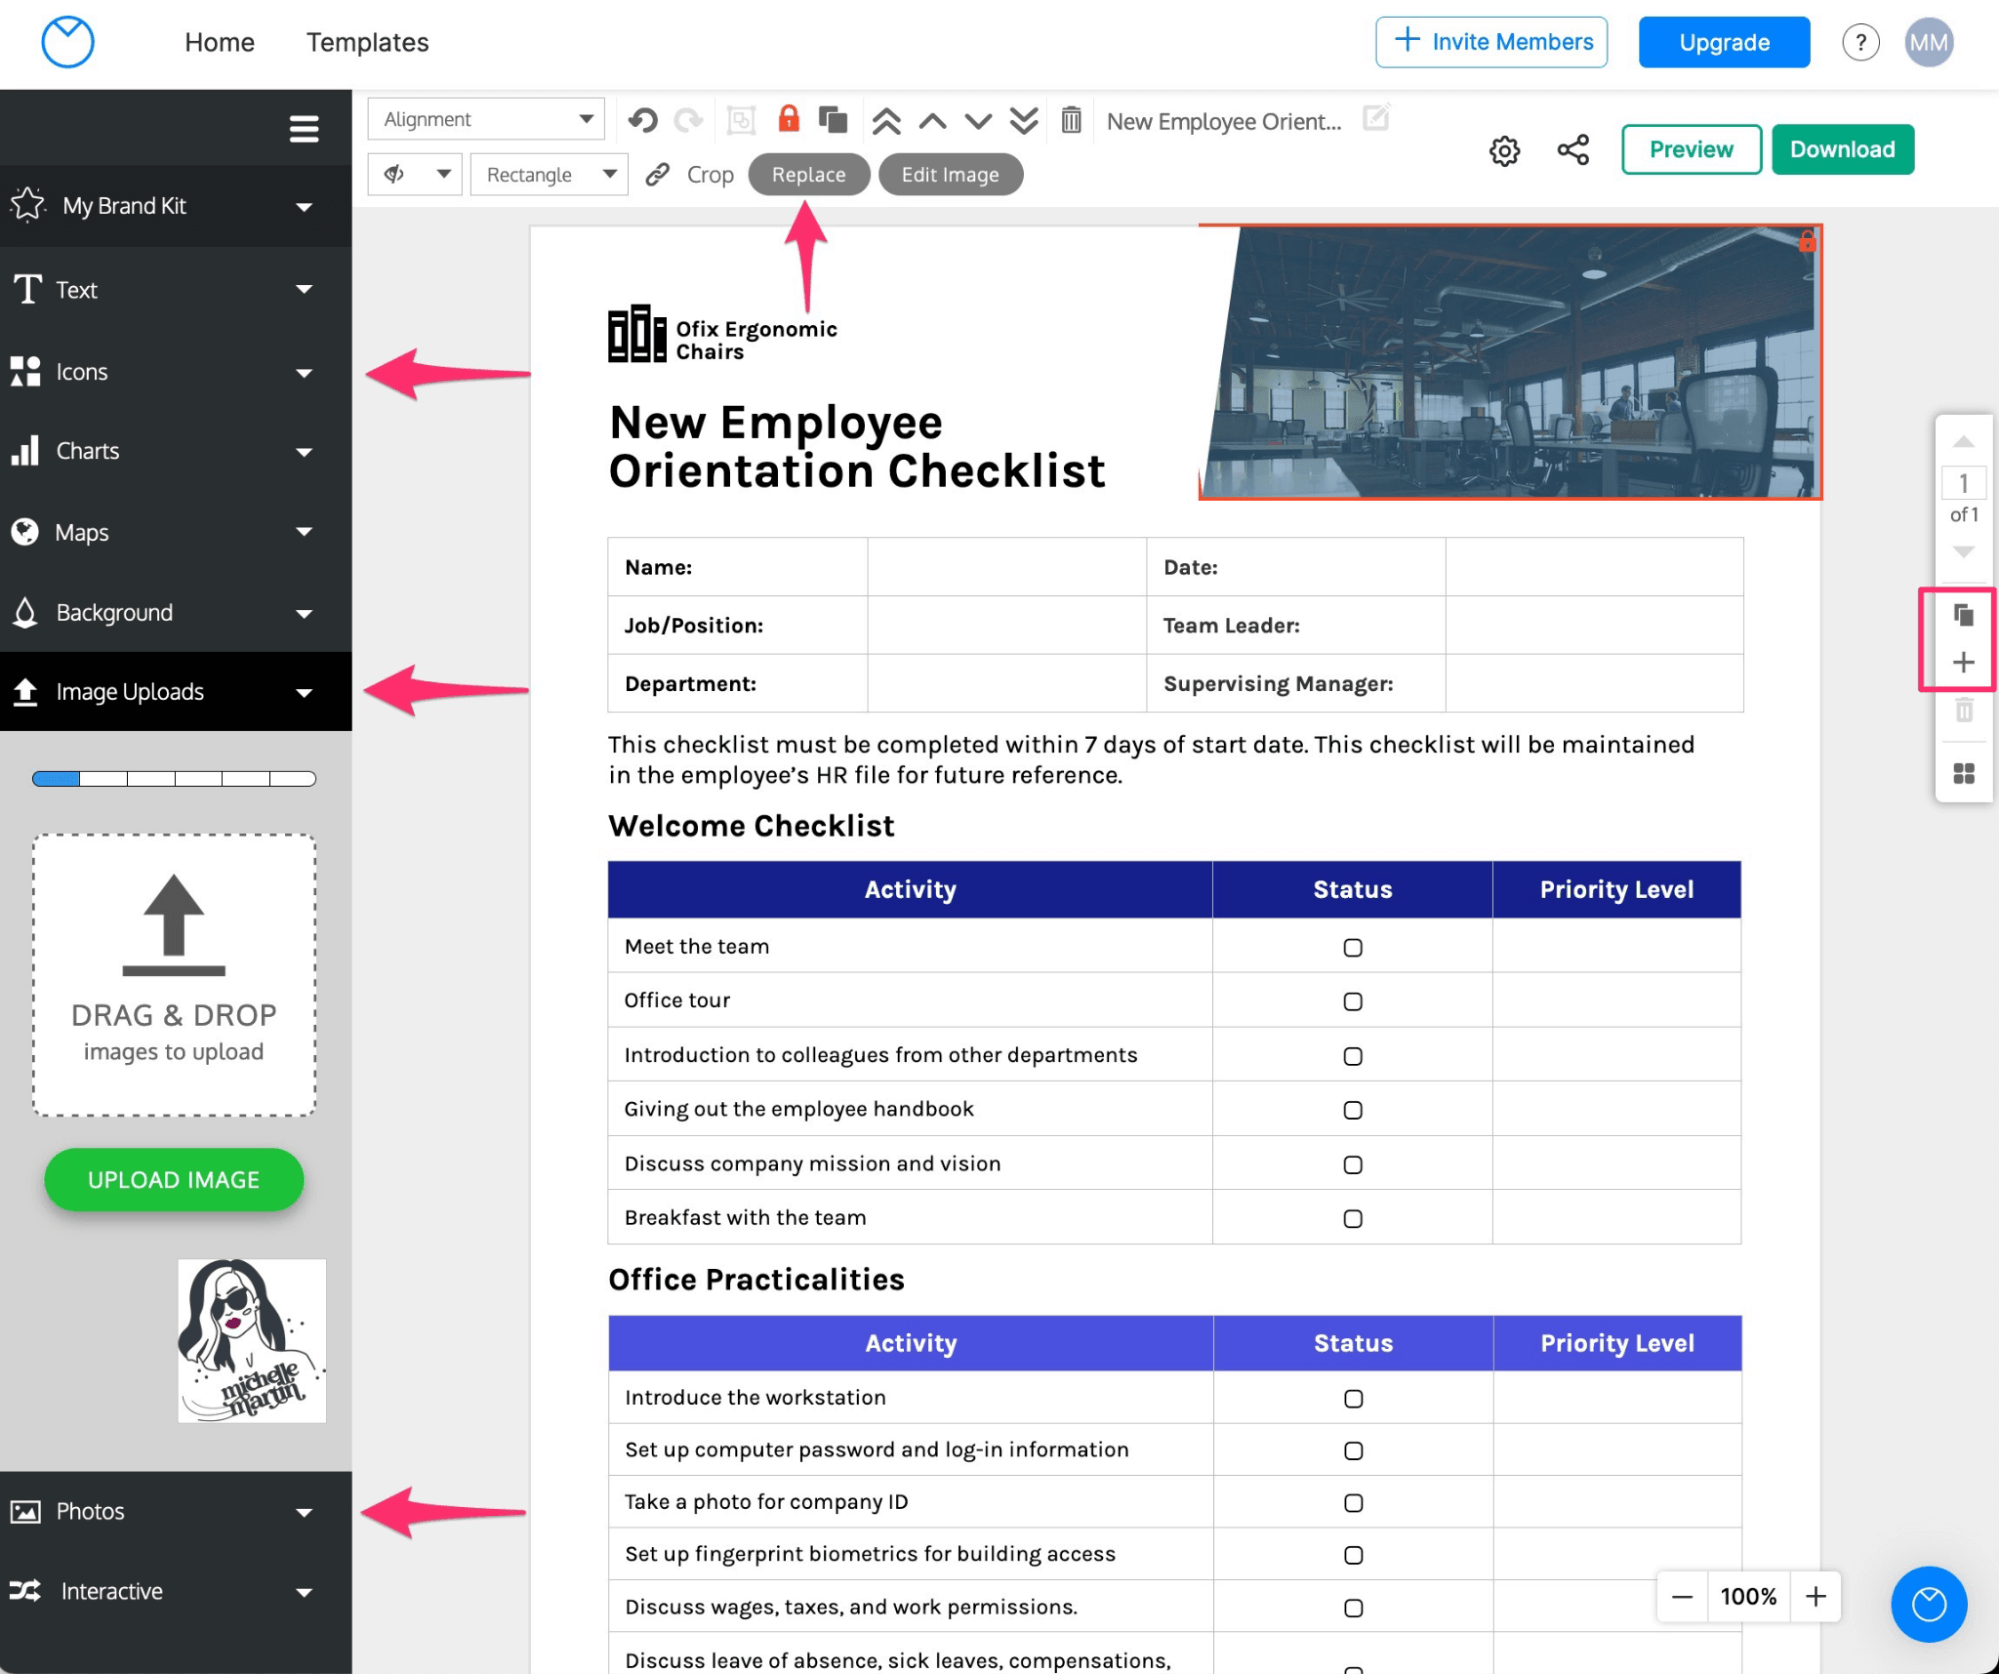This screenshot has width=1999, height=1674.
Task: Click the Replace image button
Action: [807, 174]
